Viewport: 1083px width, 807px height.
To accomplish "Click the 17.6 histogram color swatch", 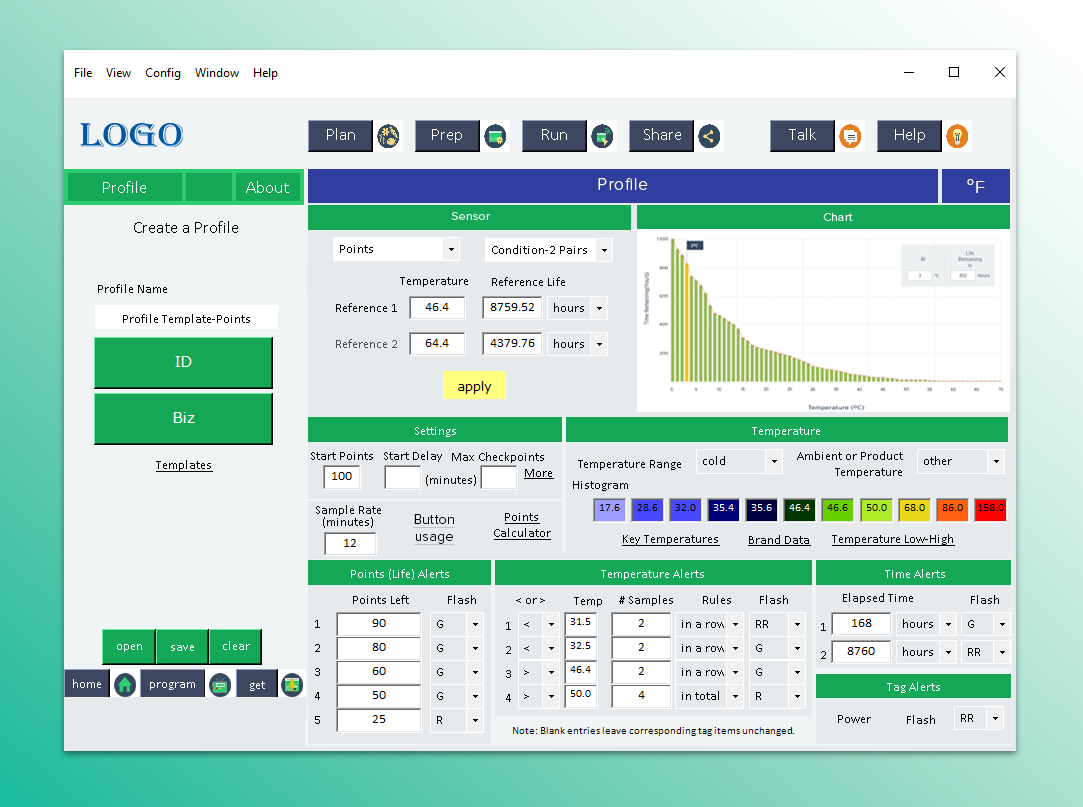I will [609, 509].
